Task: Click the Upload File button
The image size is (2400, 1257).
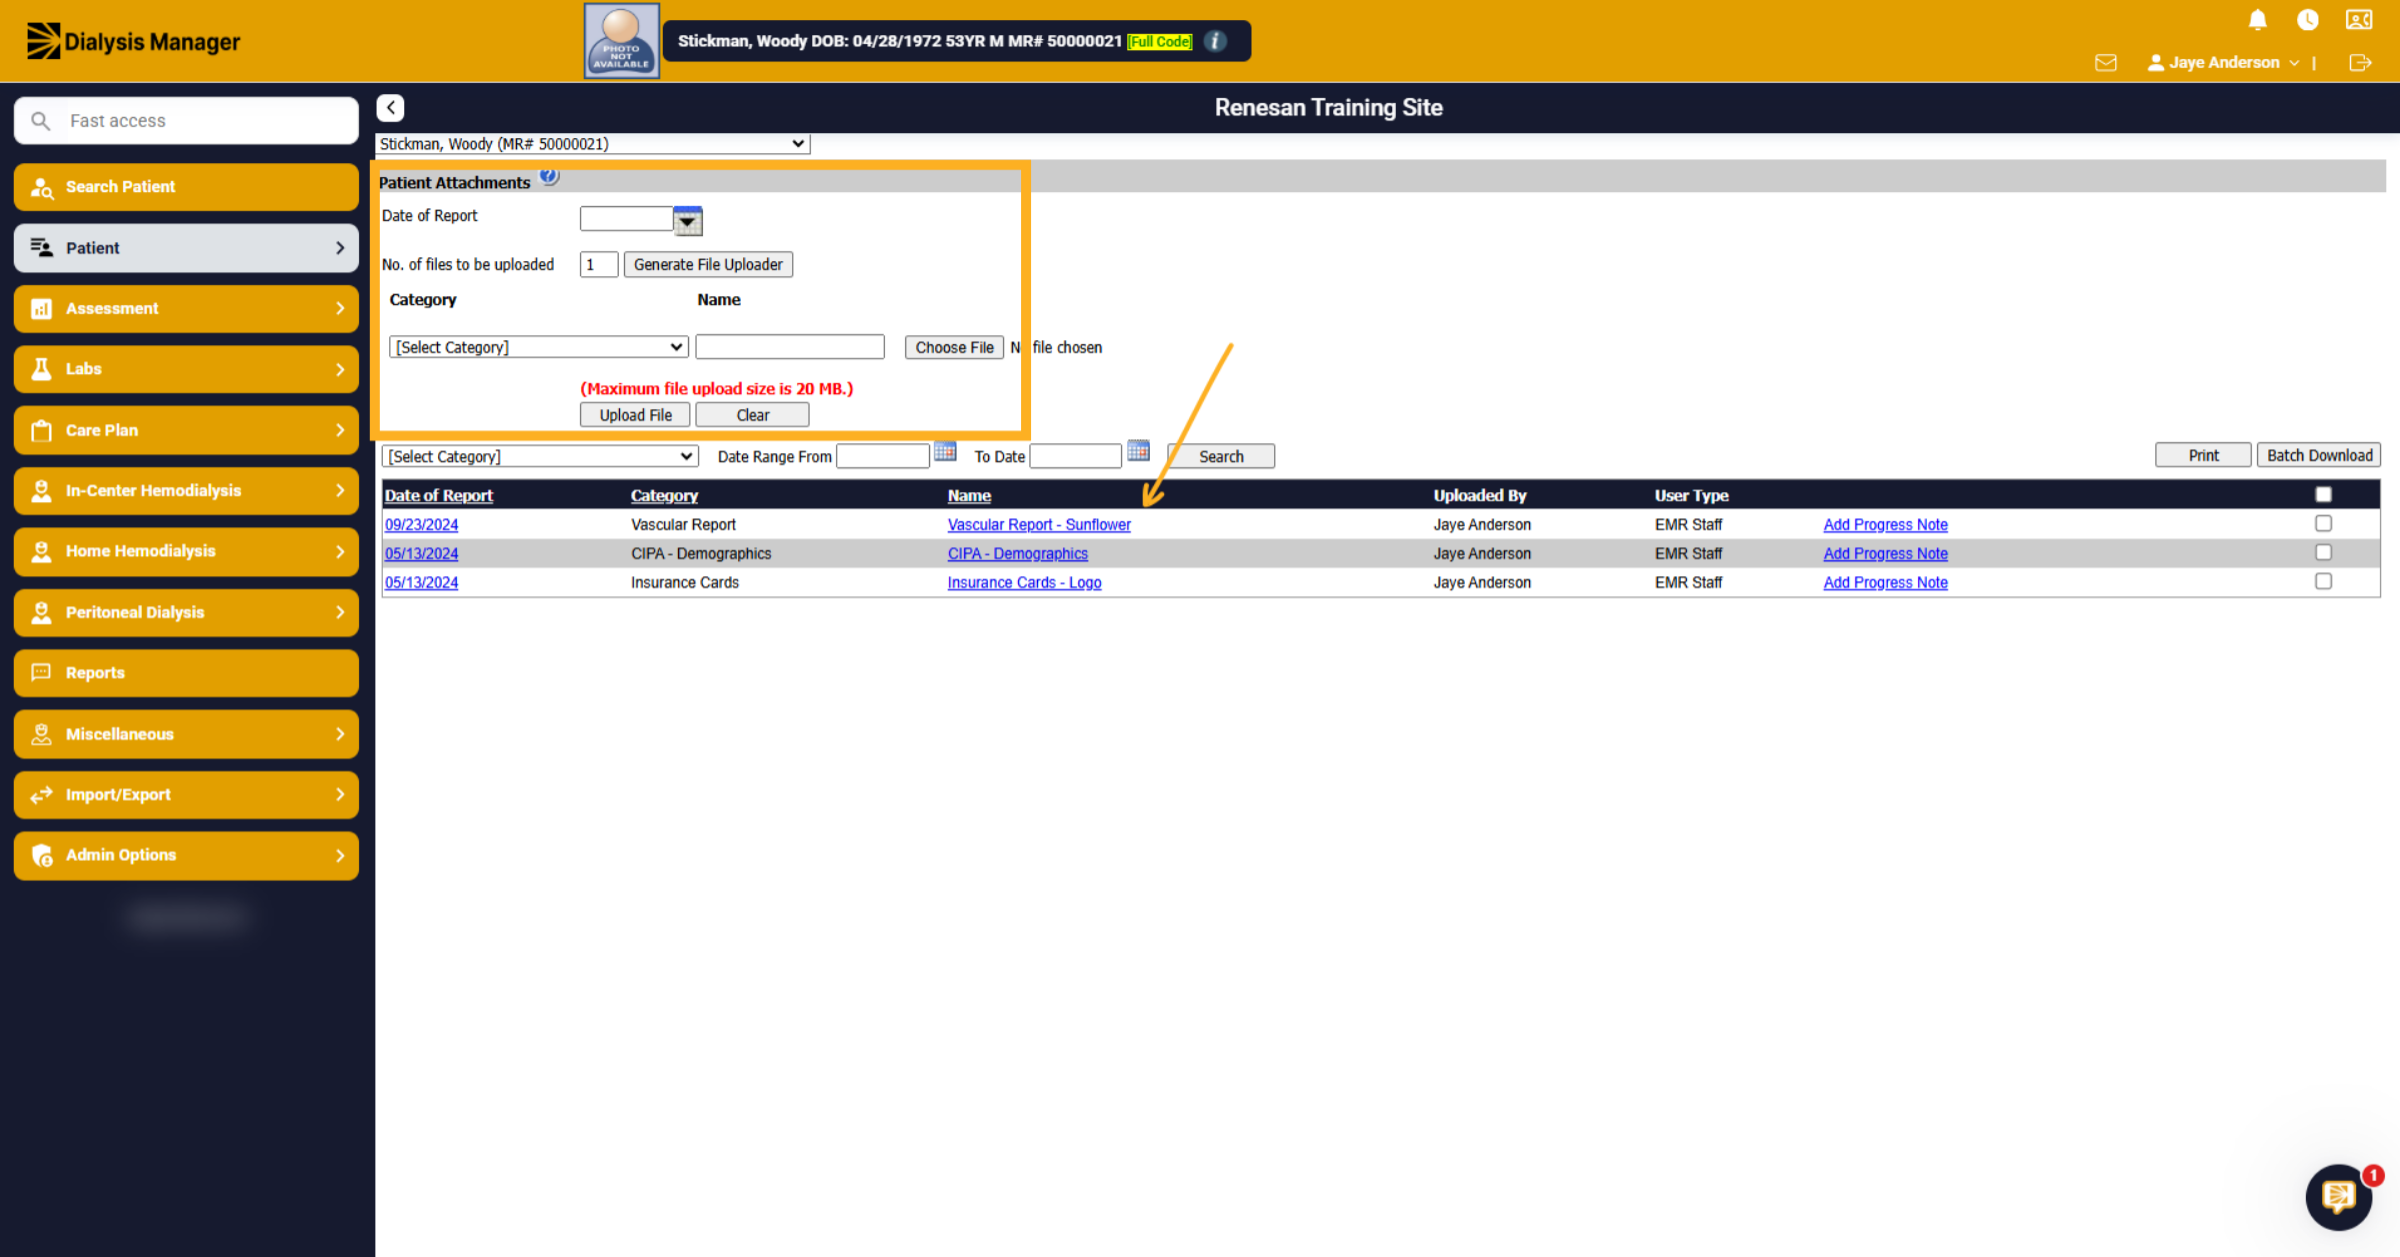Action: point(635,415)
